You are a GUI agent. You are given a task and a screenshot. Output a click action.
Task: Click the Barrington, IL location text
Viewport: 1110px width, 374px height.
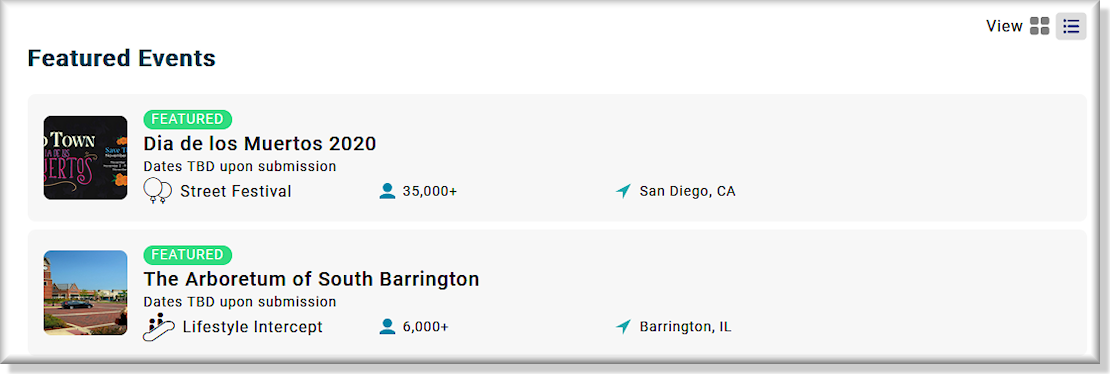[x=685, y=327]
